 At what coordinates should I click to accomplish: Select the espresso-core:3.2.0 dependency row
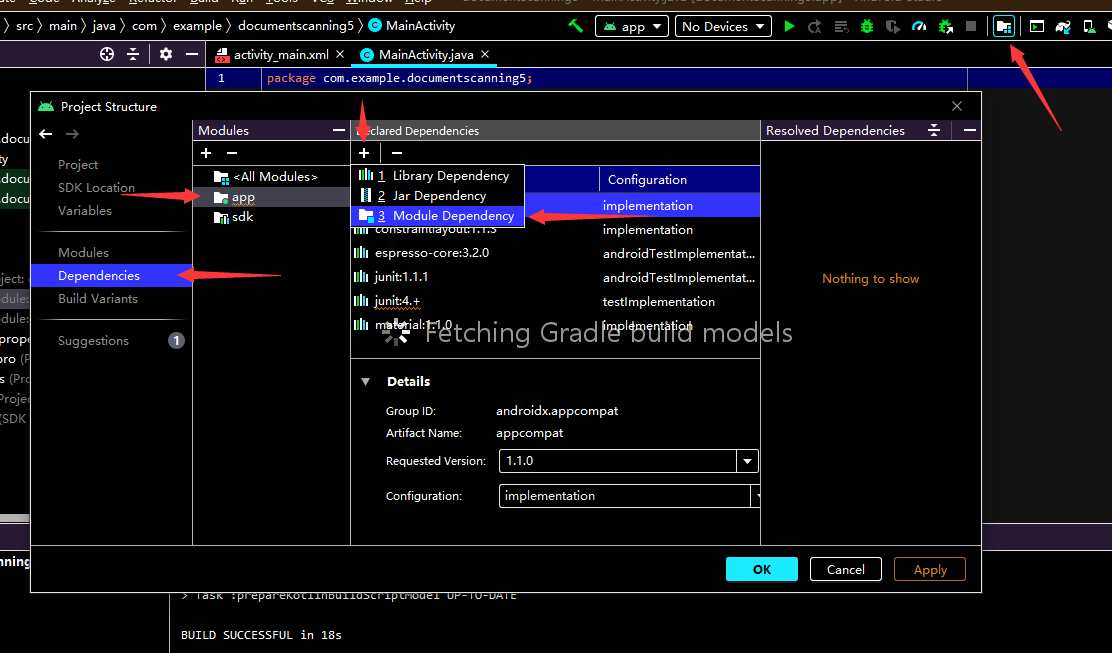pyautogui.click(x=555, y=253)
